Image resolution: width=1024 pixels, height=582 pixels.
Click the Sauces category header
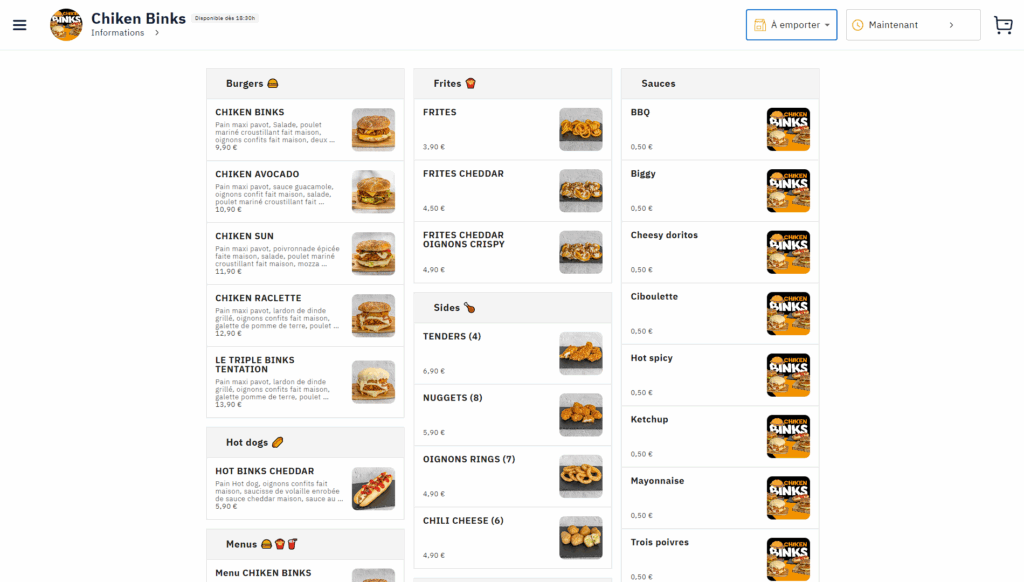click(720, 84)
